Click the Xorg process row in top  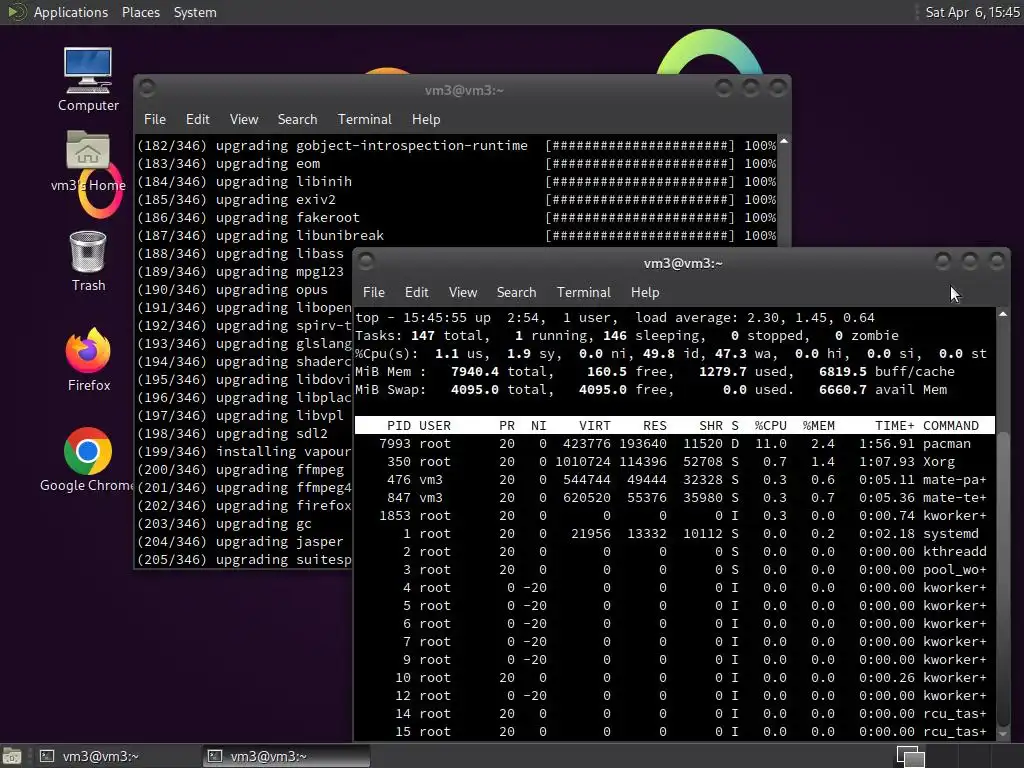coord(675,462)
